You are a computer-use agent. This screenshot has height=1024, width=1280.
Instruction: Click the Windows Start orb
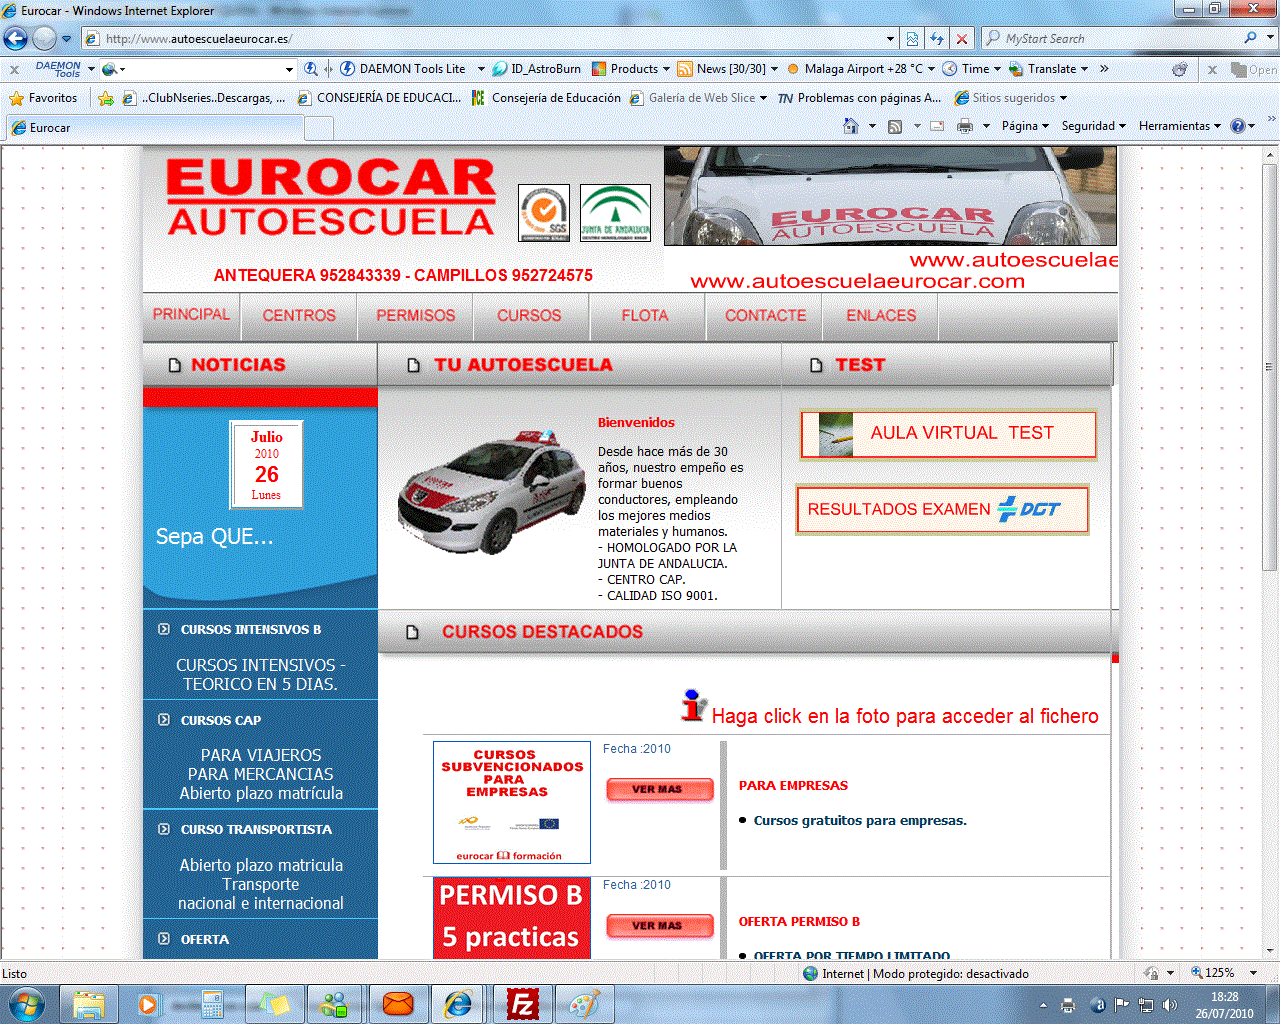tap(27, 1004)
